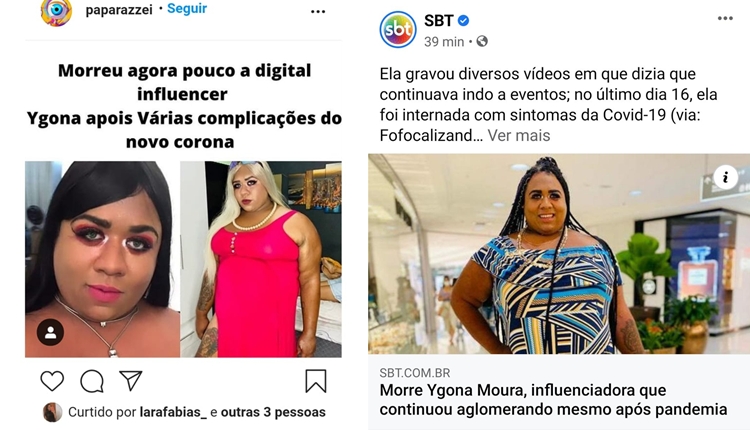Open the Morre Ygona Moura article headline
The height and width of the screenshot is (430, 750).
[x=553, y=400]
